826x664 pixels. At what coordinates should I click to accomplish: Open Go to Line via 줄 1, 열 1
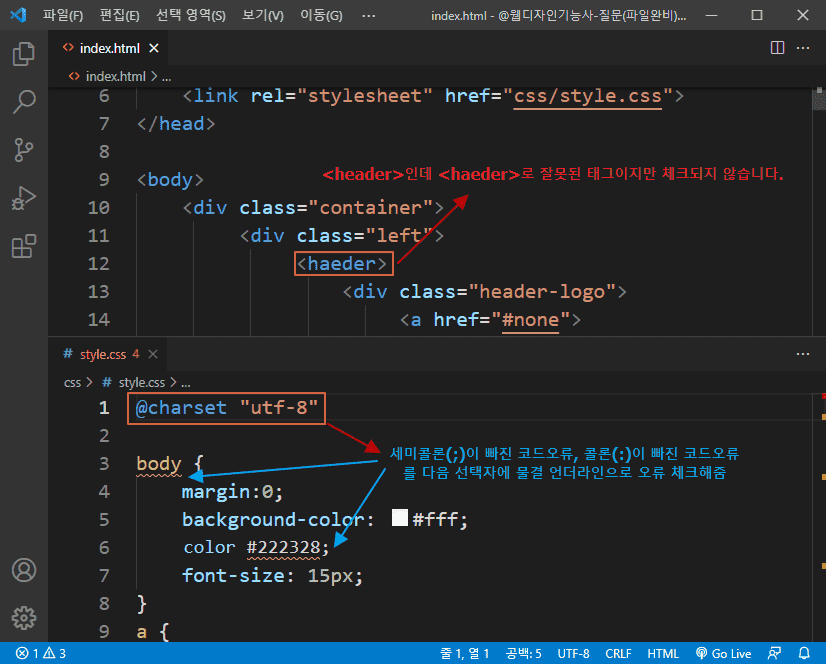tap(464, 653)
